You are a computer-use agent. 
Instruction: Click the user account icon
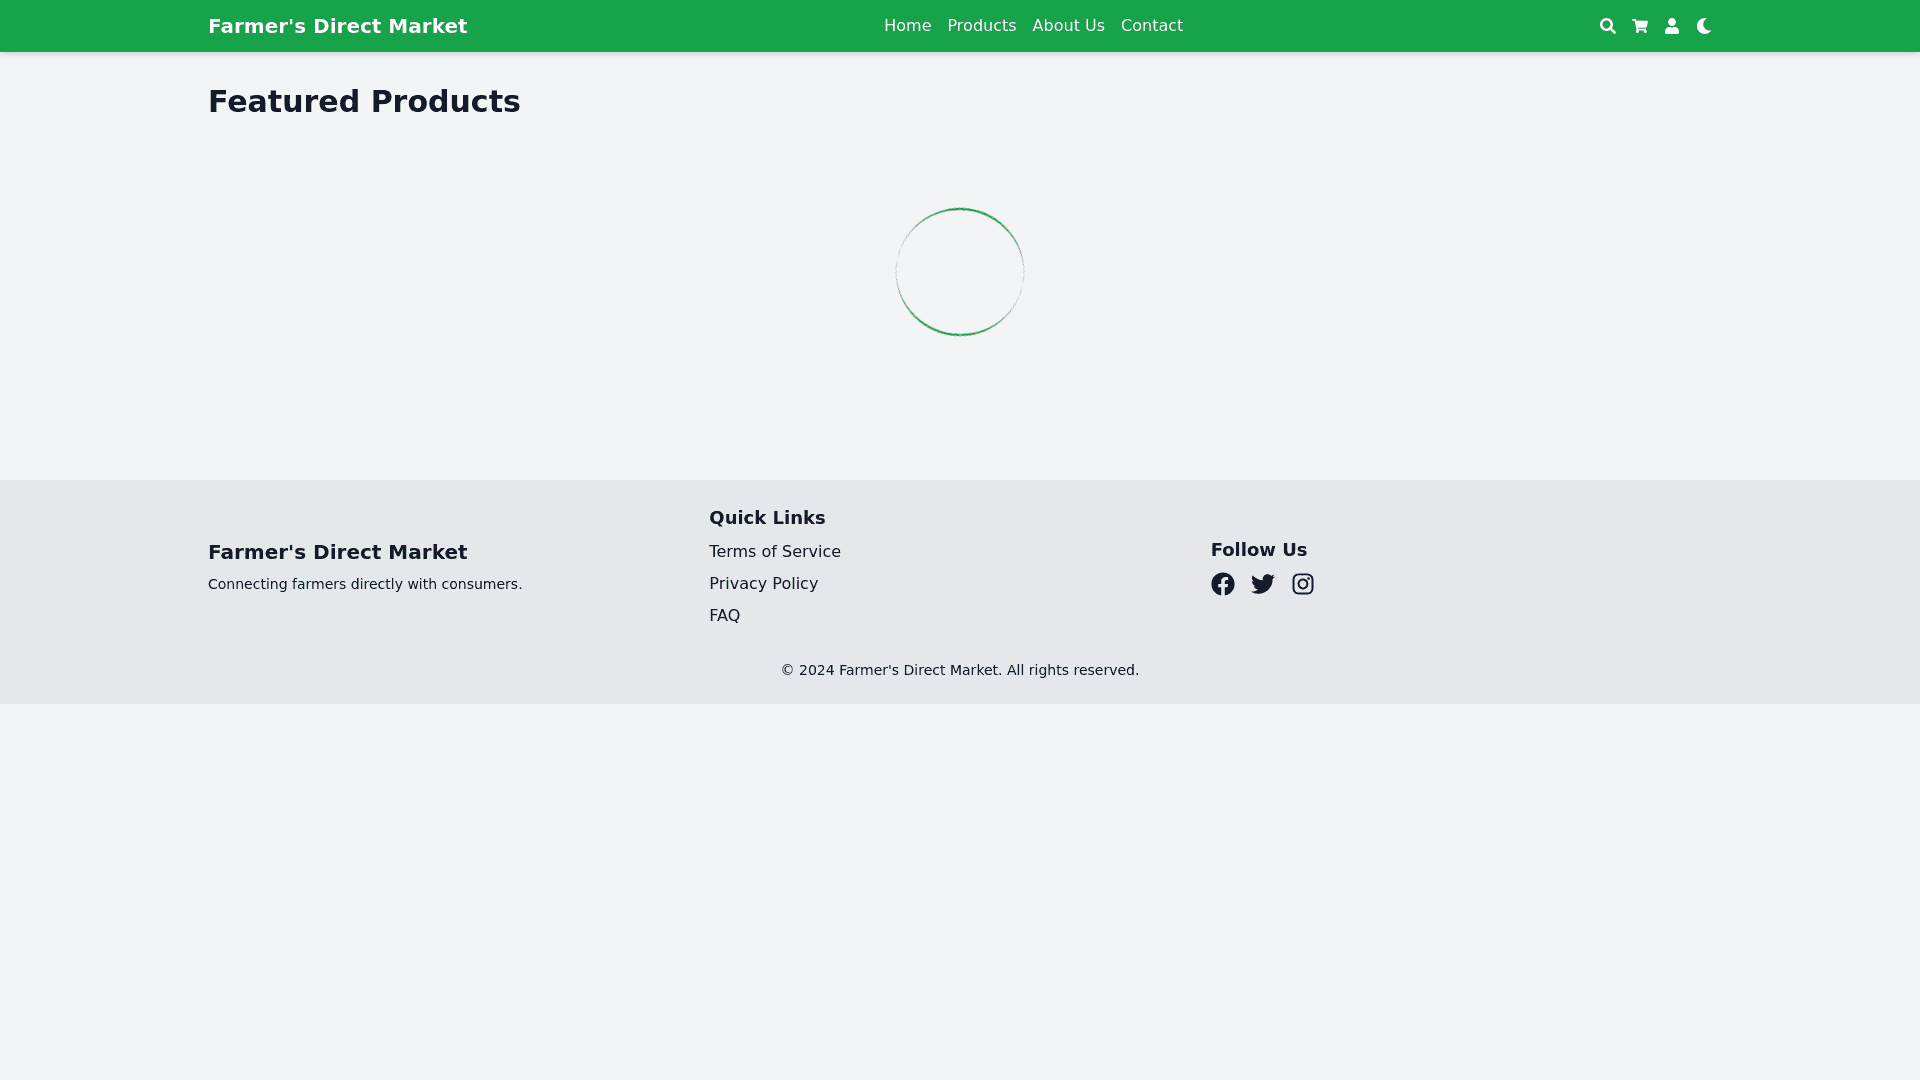coord(1671,26)
